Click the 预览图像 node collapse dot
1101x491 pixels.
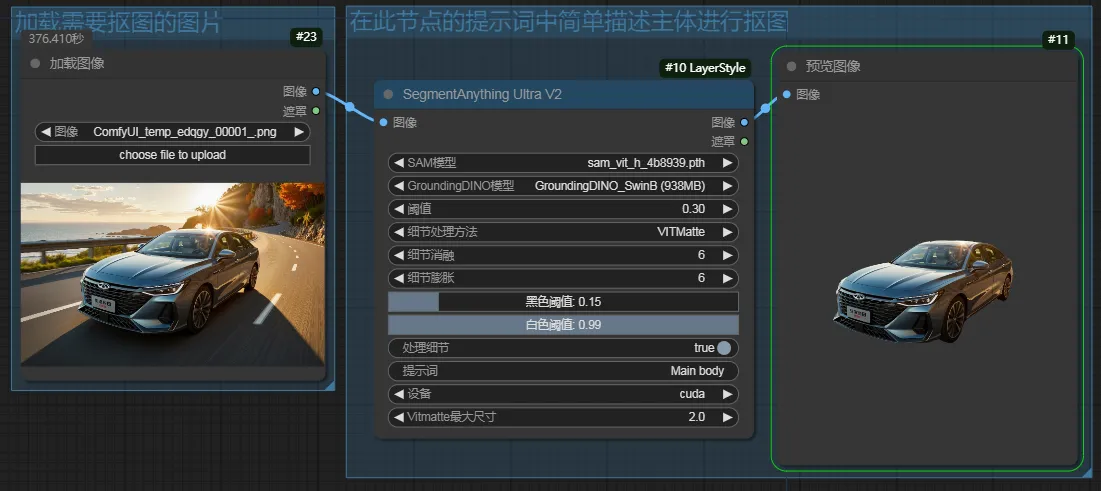pos(791,67)
